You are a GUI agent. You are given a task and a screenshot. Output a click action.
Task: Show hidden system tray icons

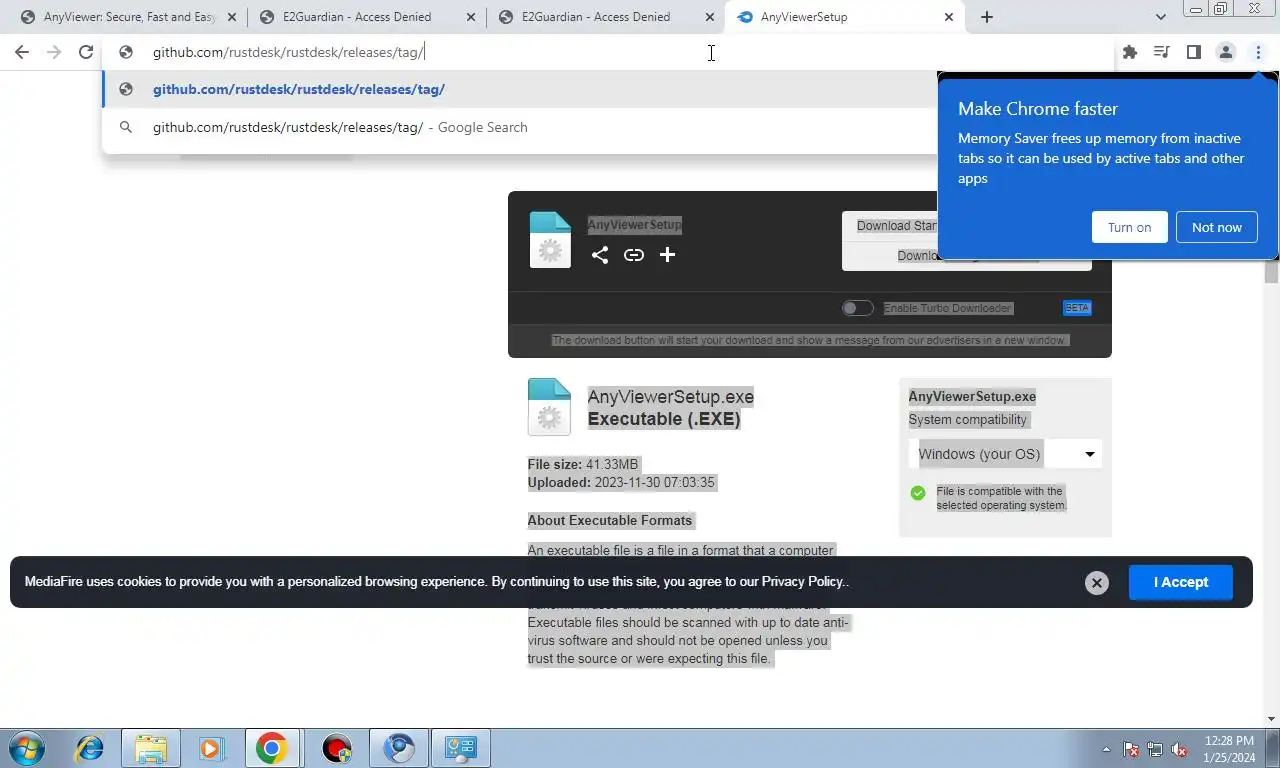pyautogui.click(x=1106, y=749)
